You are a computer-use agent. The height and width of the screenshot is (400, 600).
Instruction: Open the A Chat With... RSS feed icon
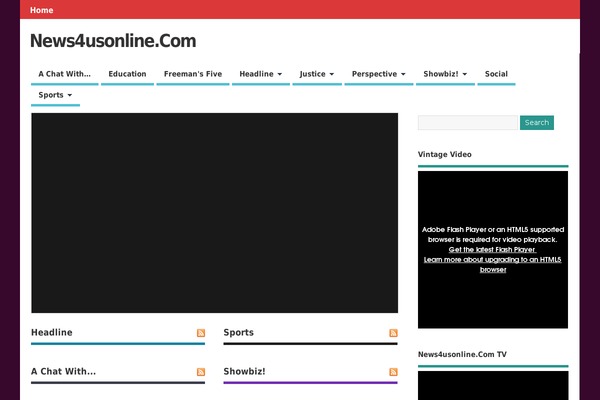coord(201,372)
